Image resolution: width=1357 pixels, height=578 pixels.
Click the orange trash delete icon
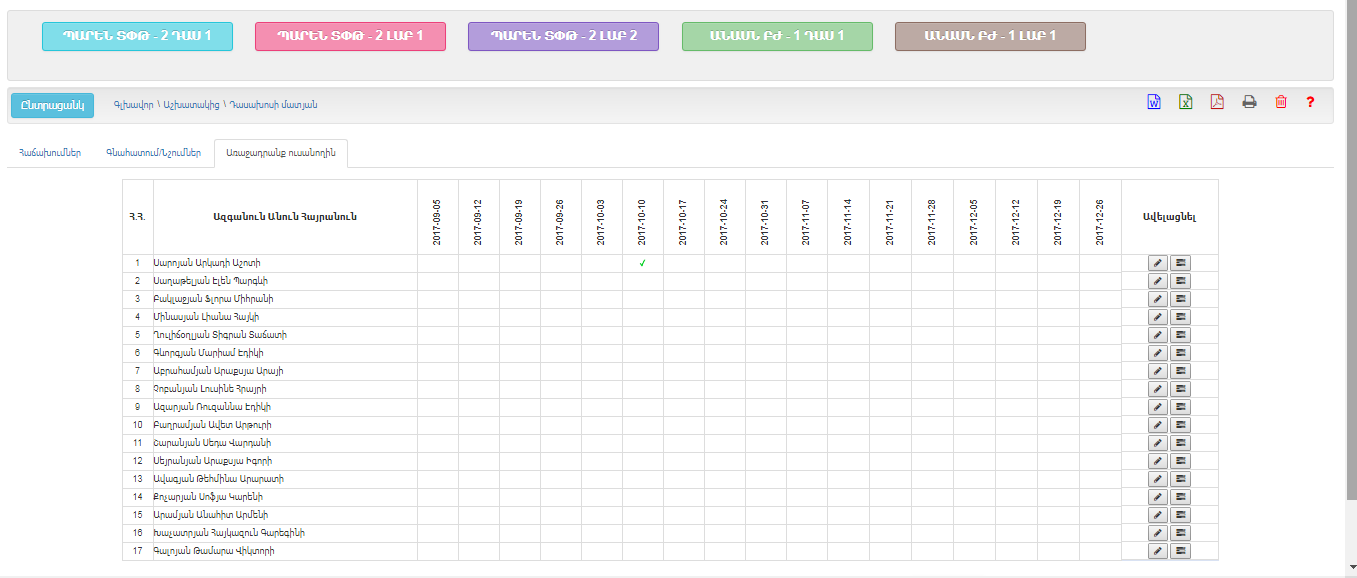[1280, 102]
